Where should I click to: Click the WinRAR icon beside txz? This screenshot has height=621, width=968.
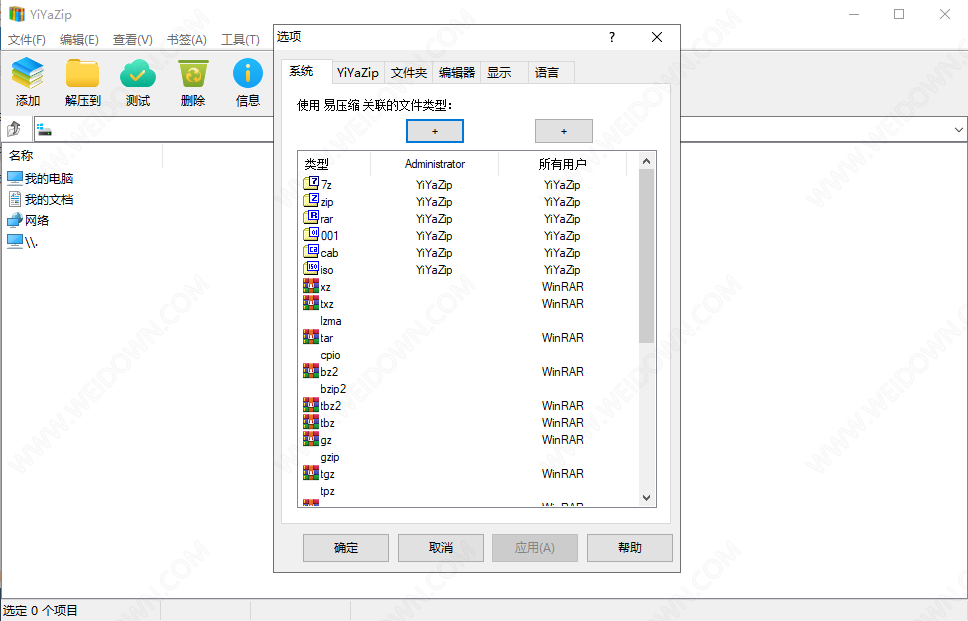311,302
